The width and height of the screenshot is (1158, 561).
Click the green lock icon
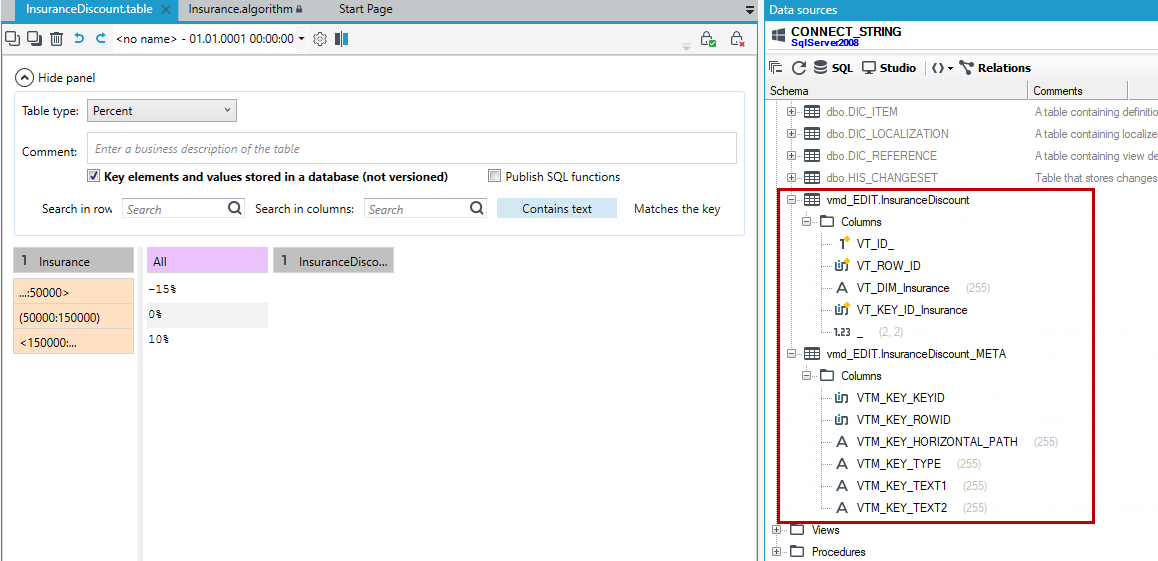coord(708,39)
